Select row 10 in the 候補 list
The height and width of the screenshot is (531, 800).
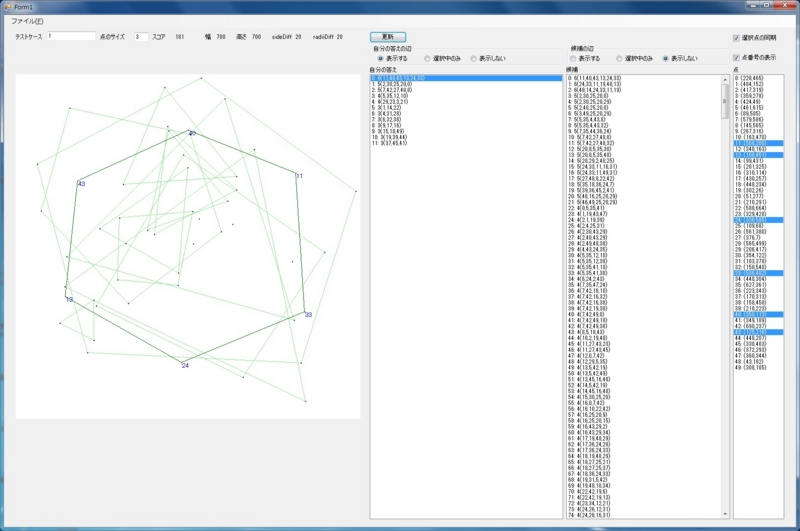644,137
